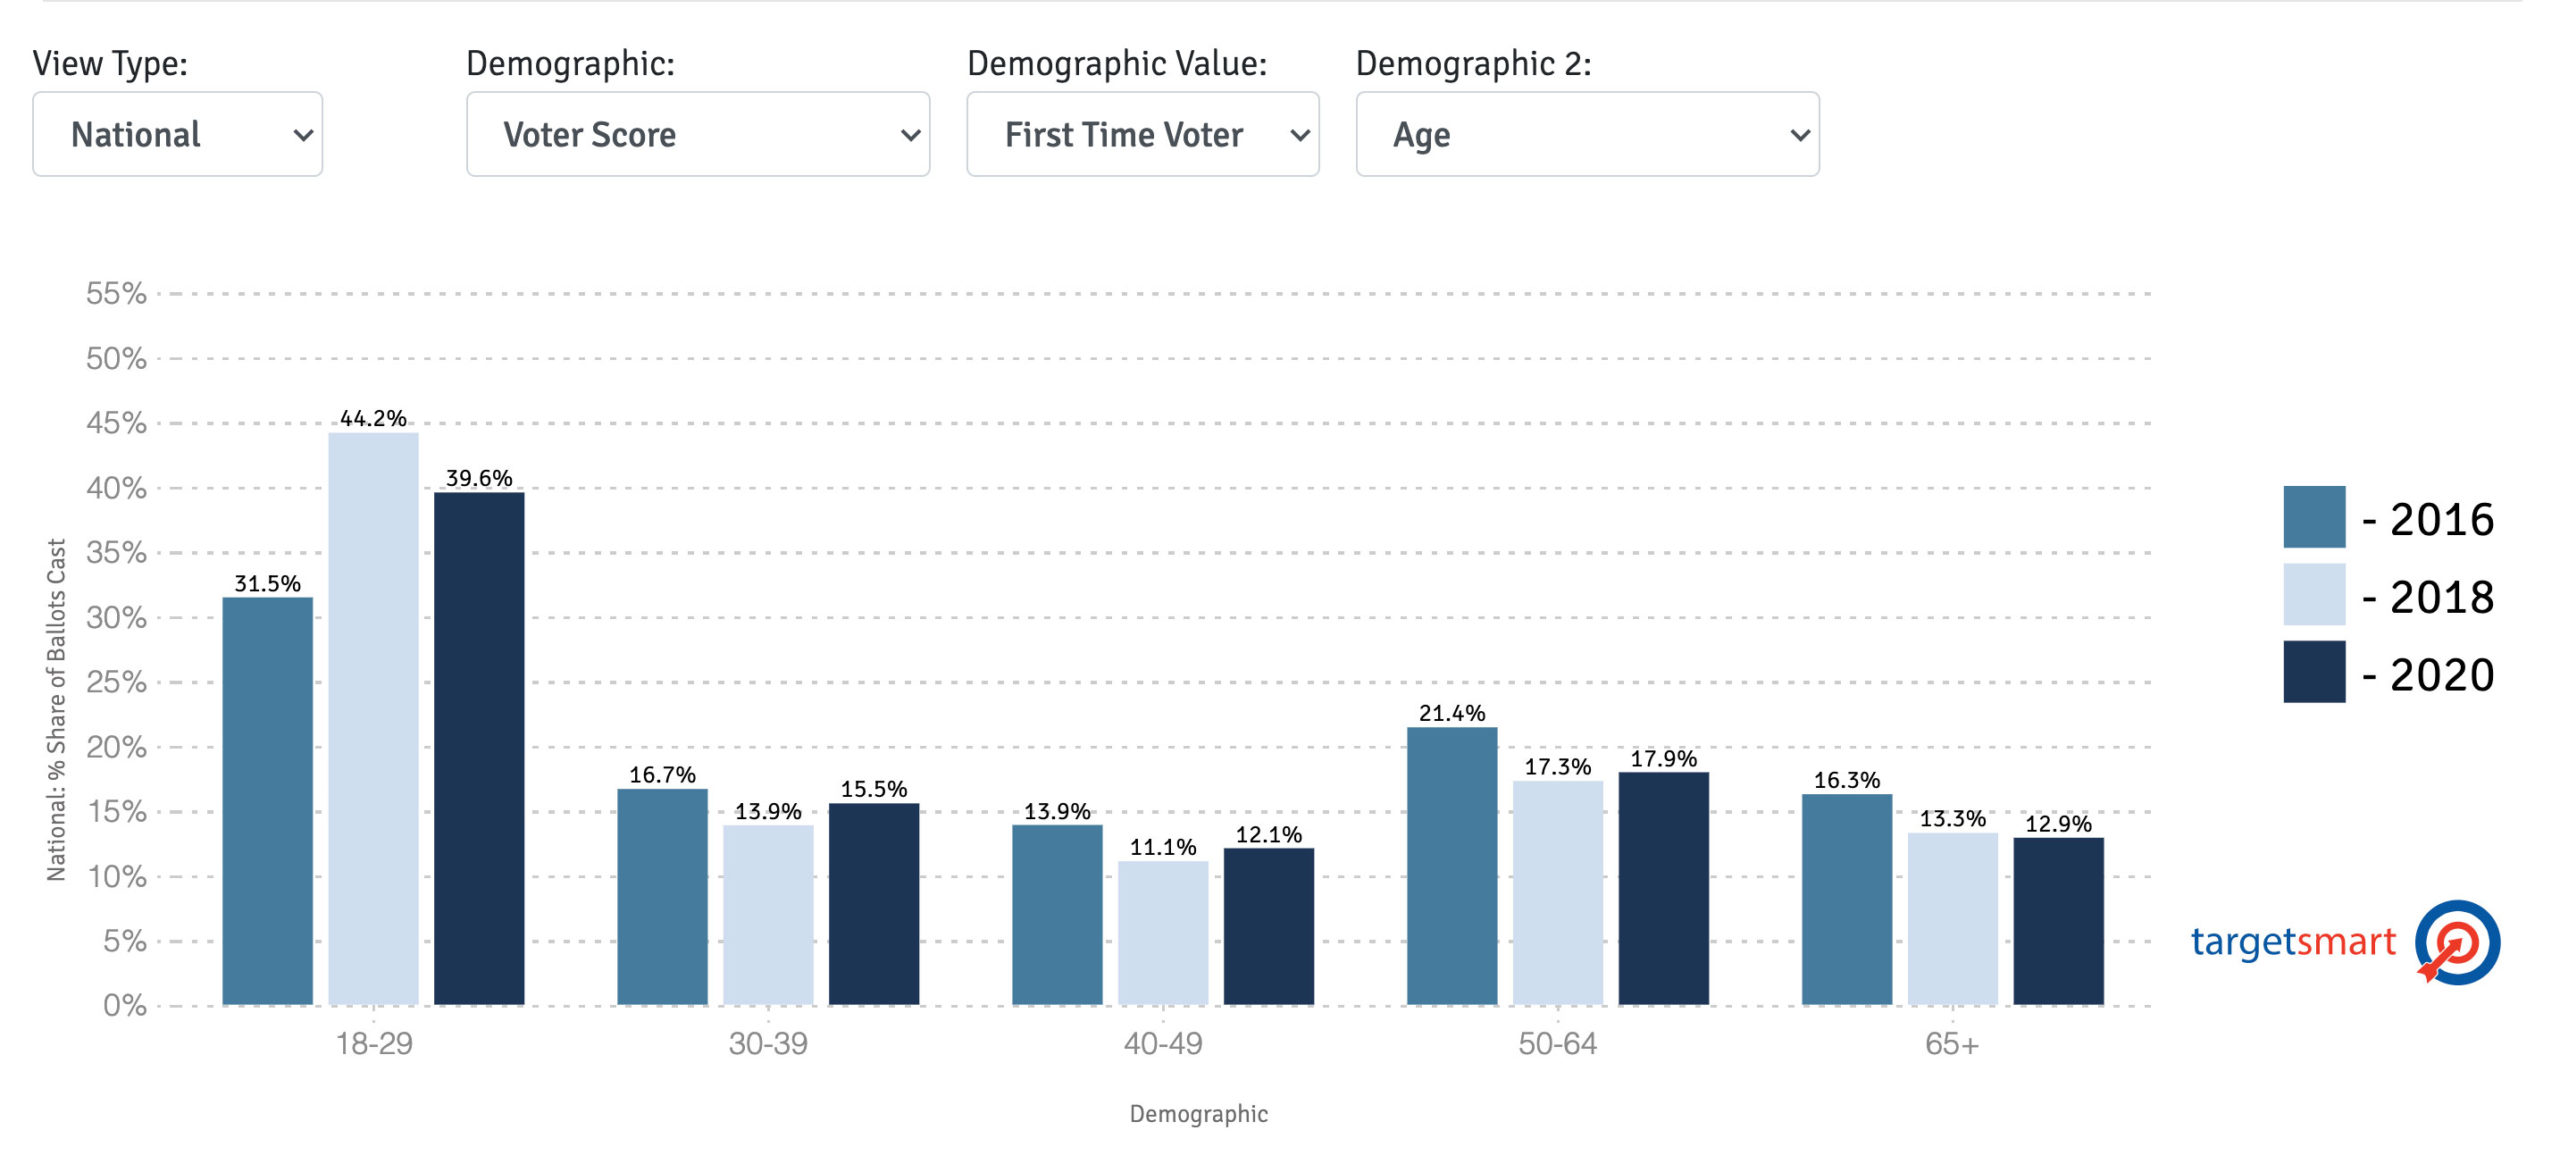Click the 2016 bar for ages 50-64

(x=1451, y=865)
